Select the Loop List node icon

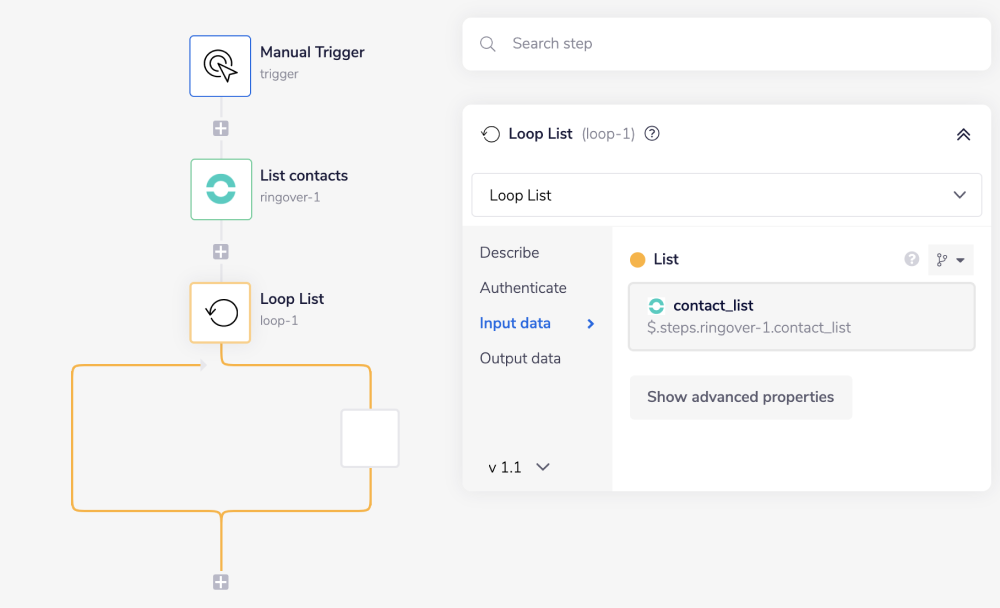[221, 313]
